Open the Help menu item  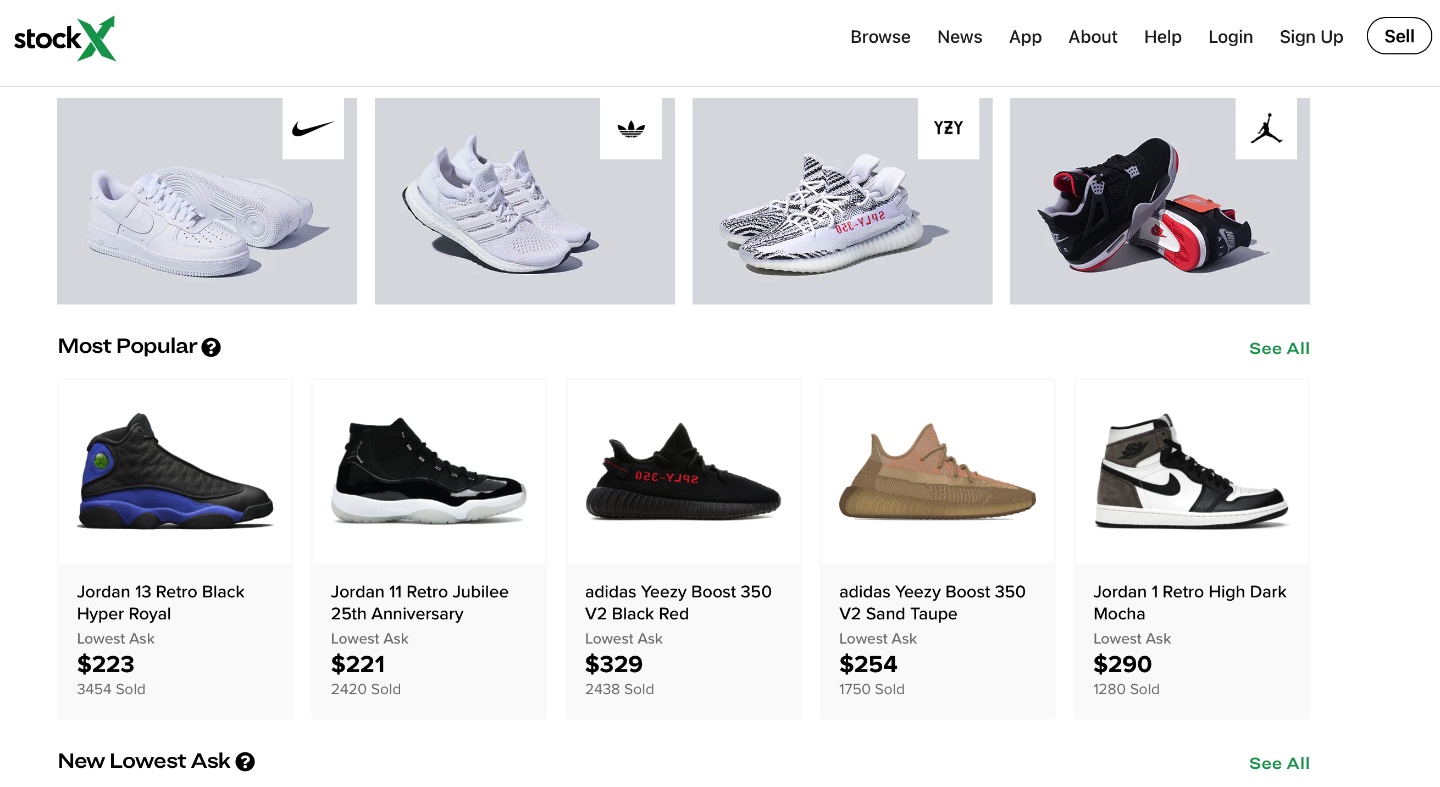pyautogui.click(x=1162, y=37)
